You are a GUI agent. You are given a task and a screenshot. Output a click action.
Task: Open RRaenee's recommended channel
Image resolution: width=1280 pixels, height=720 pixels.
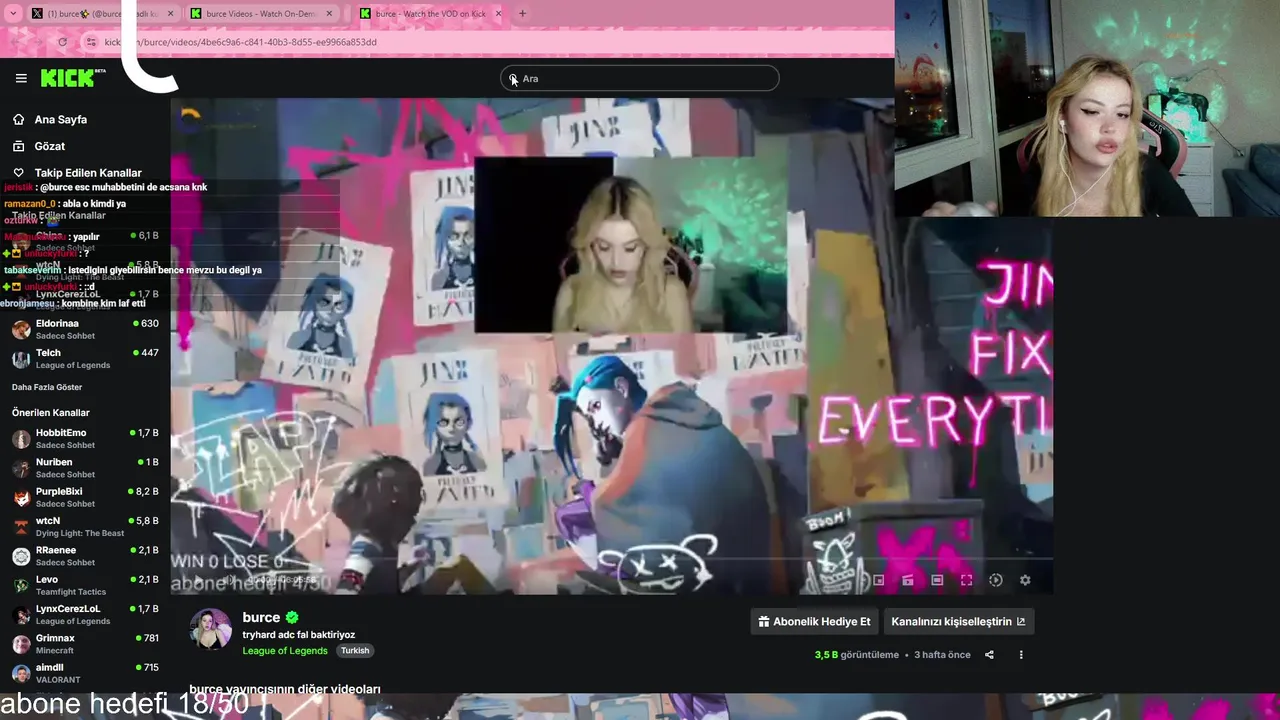point(85,555)
